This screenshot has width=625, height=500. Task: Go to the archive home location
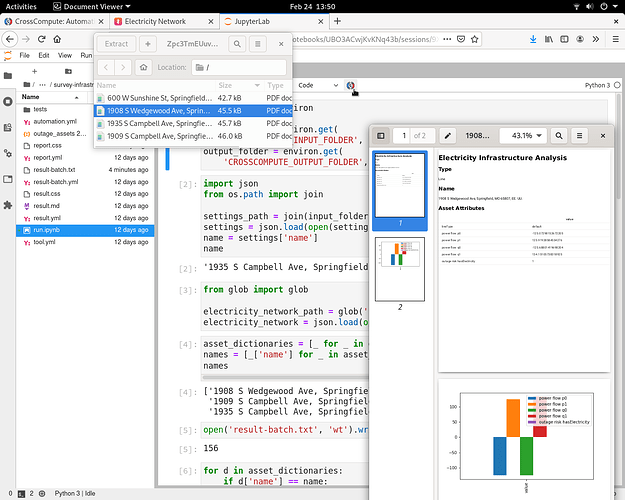point(143,67)
